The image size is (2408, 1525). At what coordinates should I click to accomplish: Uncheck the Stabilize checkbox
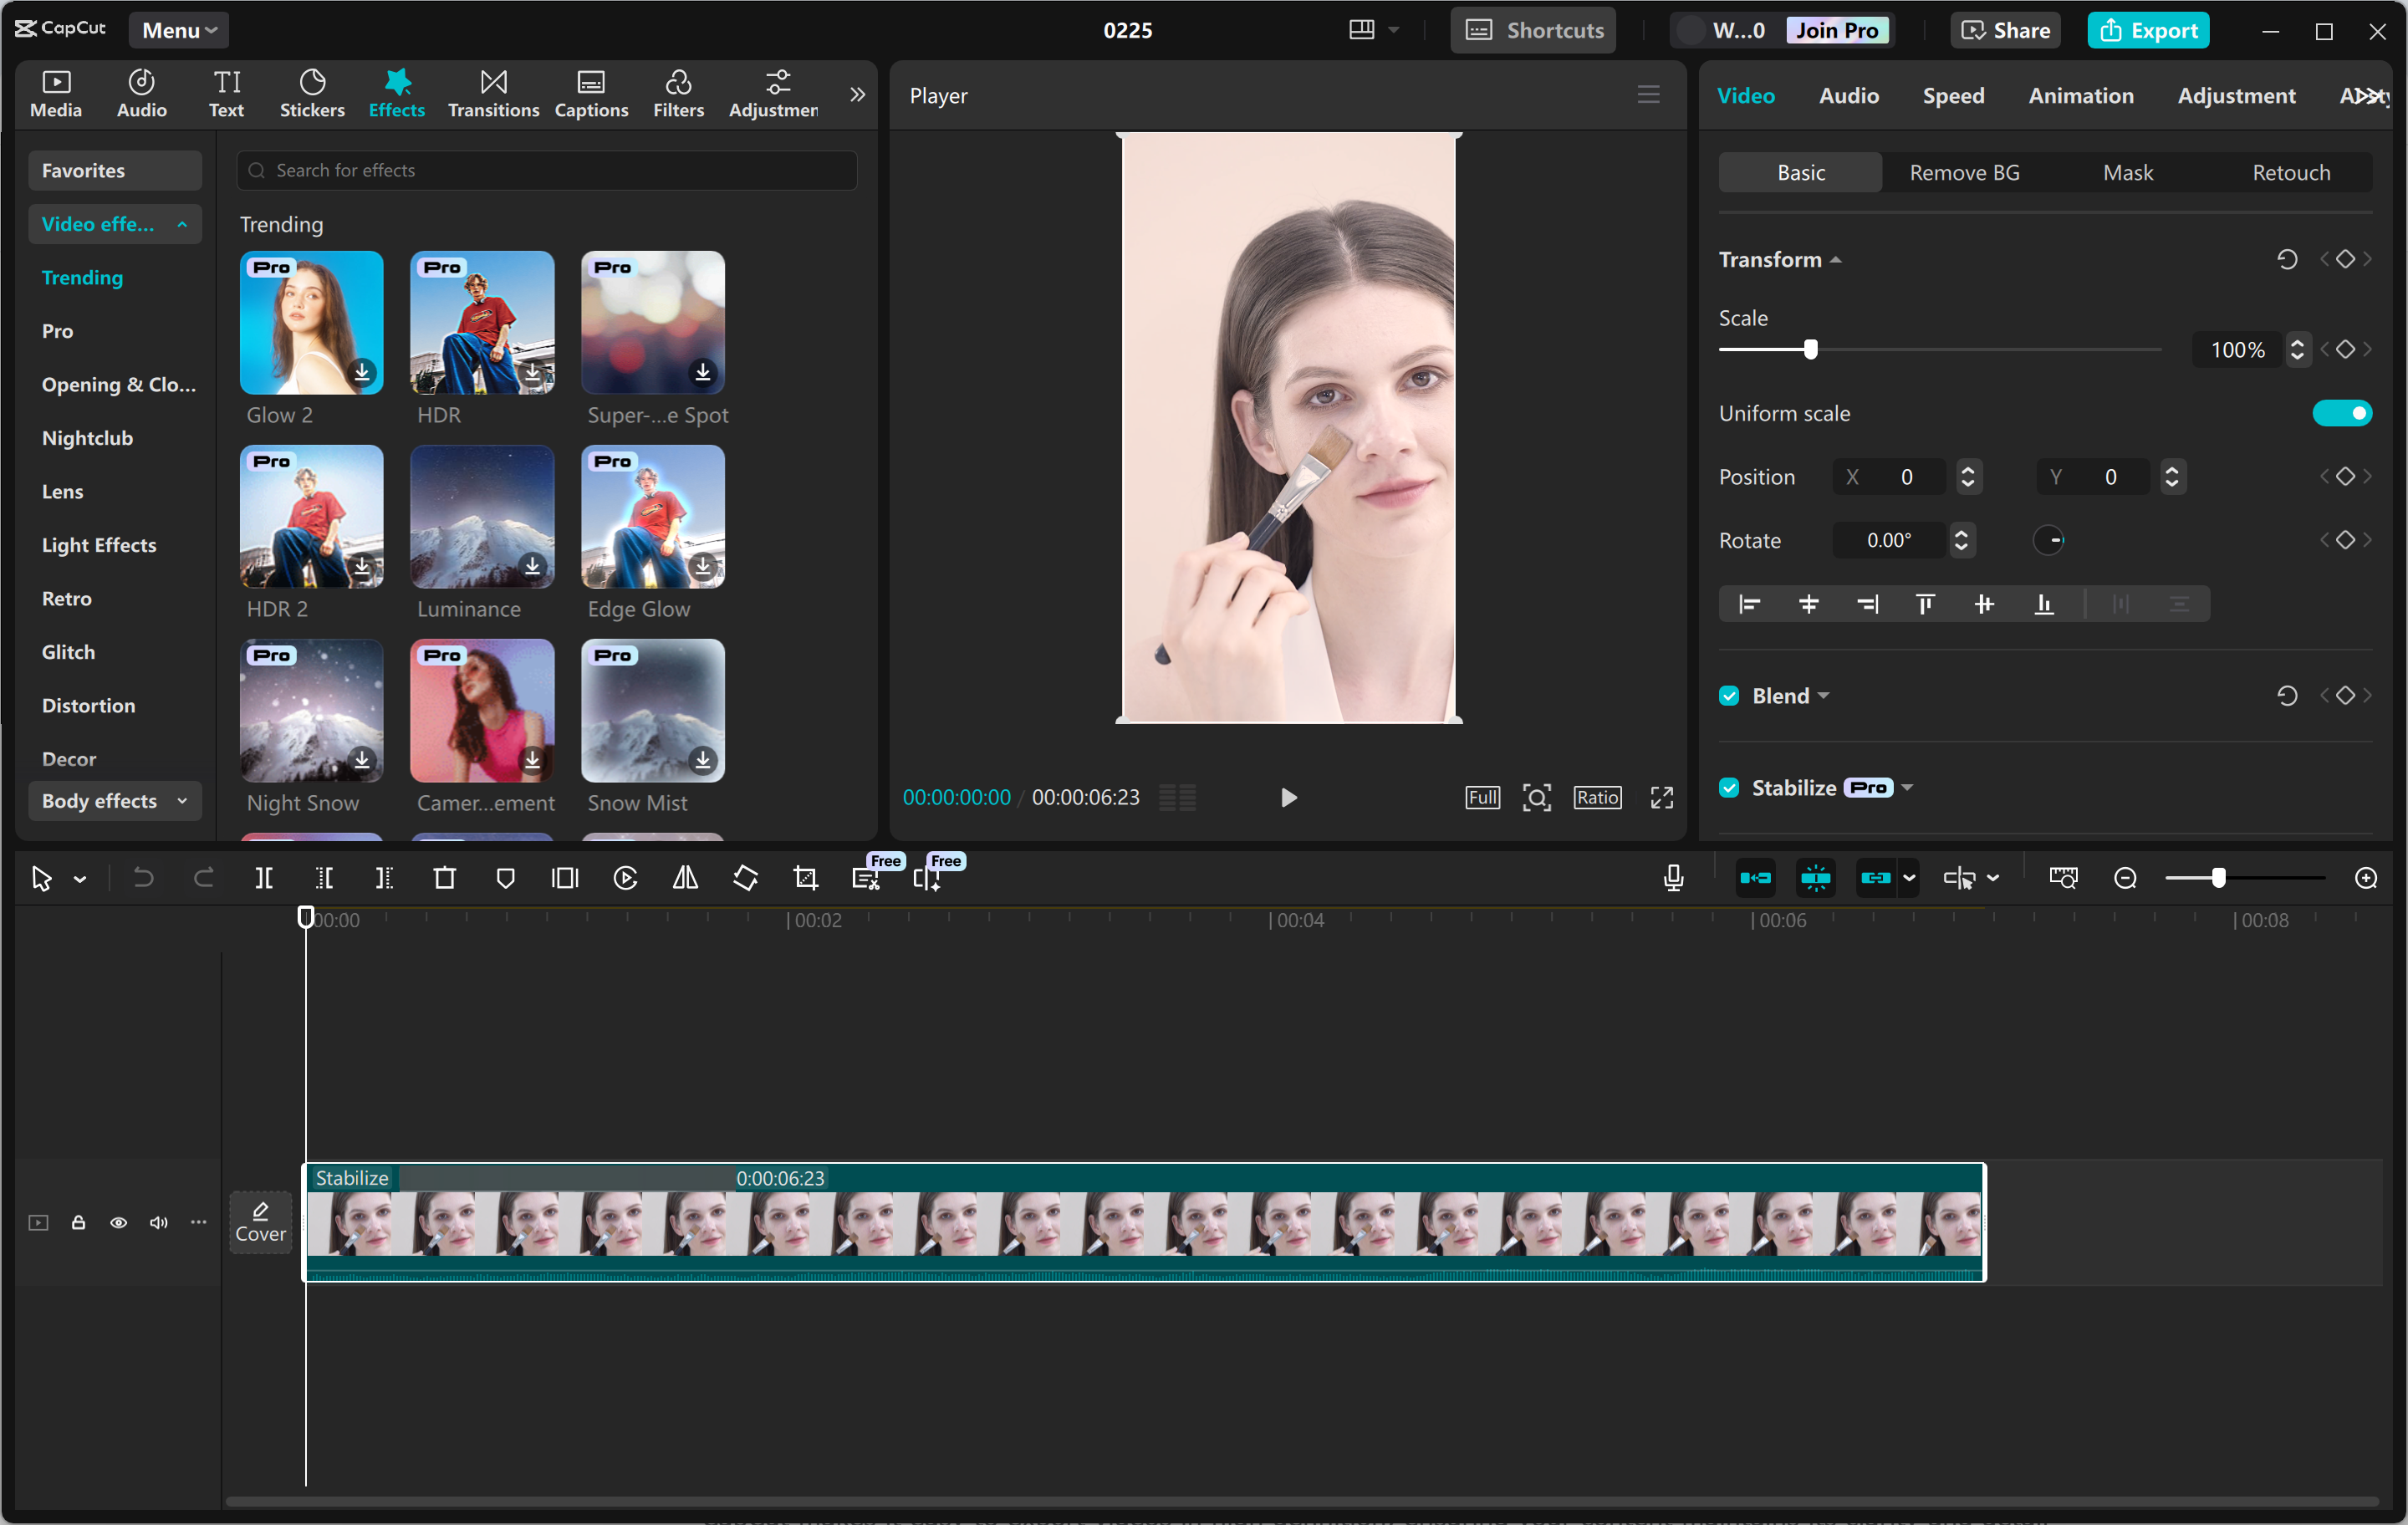tap(1728, 787)
